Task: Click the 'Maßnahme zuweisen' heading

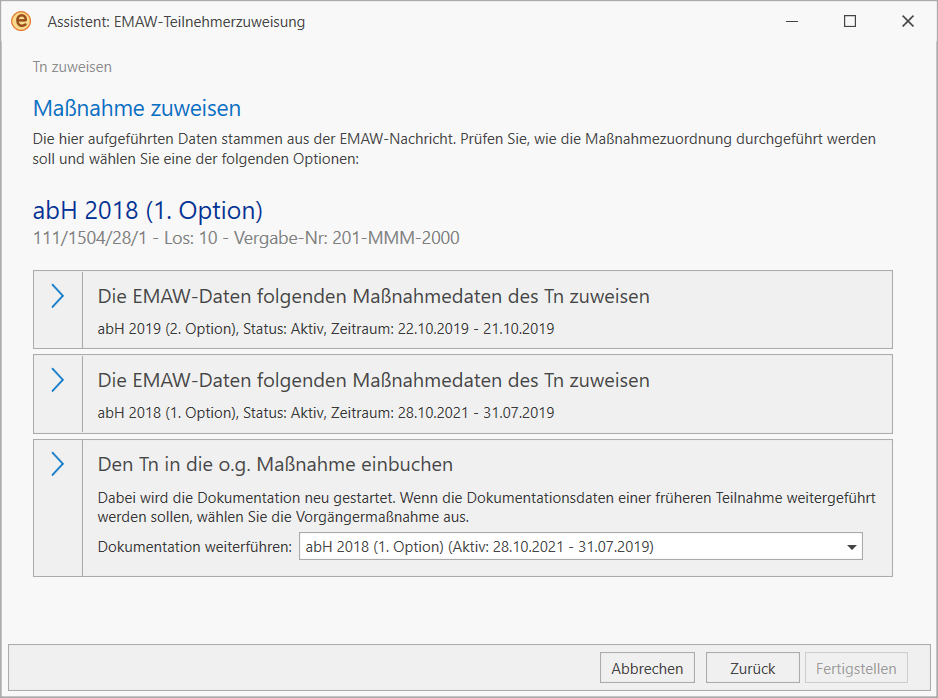Action: coord(137,108)
